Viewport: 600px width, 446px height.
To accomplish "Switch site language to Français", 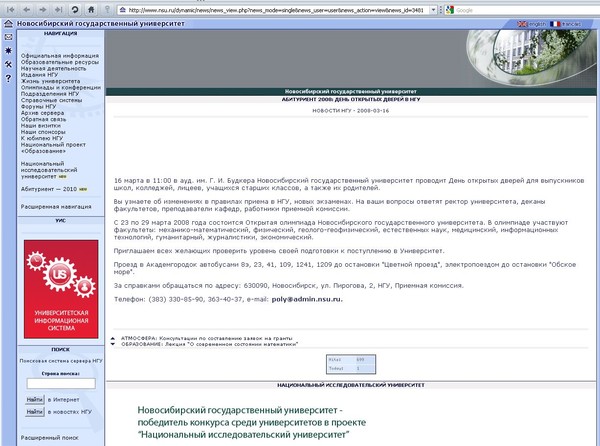I will [x=571, y=24].
